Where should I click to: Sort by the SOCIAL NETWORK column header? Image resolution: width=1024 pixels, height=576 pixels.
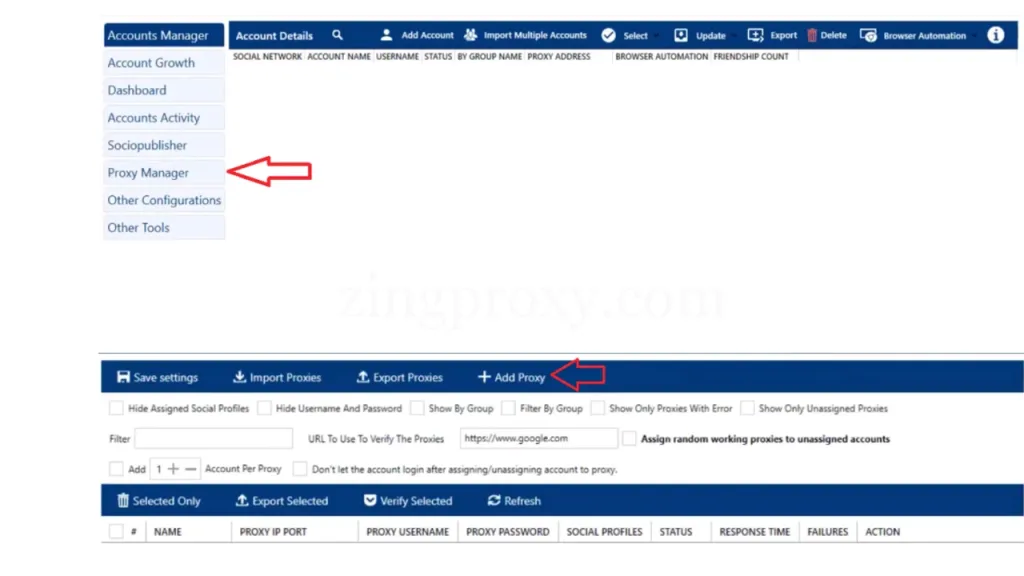(x=267, y=56)
